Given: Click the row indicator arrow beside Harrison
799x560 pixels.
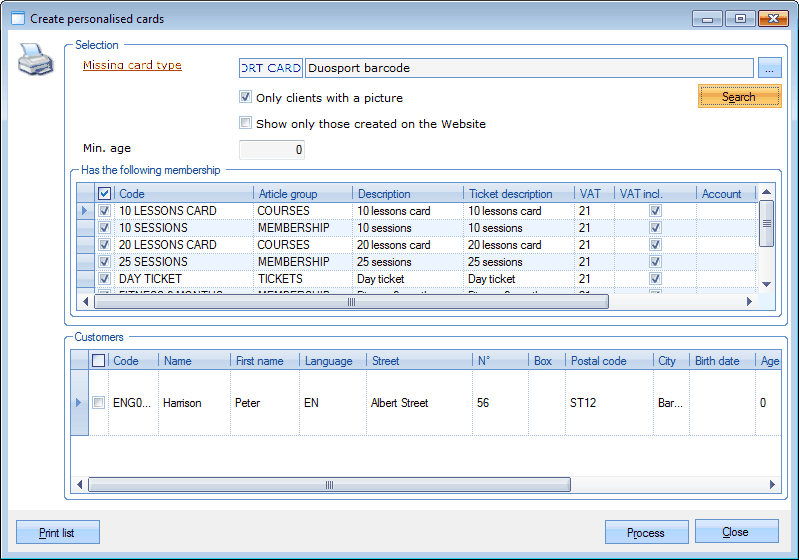Looking at the screenshot, I should (x=80, y=403).
